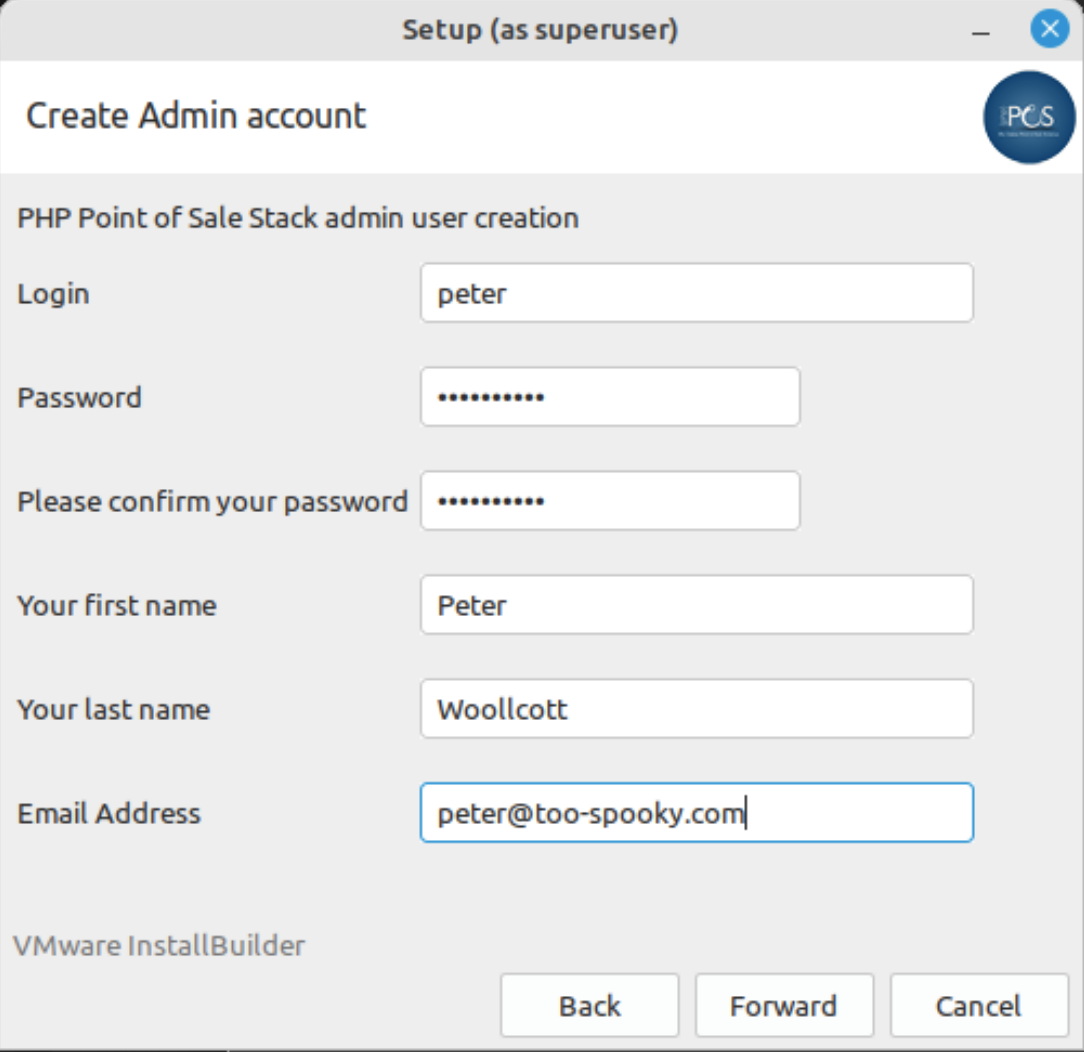
Task: Select the last name entry field
Action: (x=697, y=709)
